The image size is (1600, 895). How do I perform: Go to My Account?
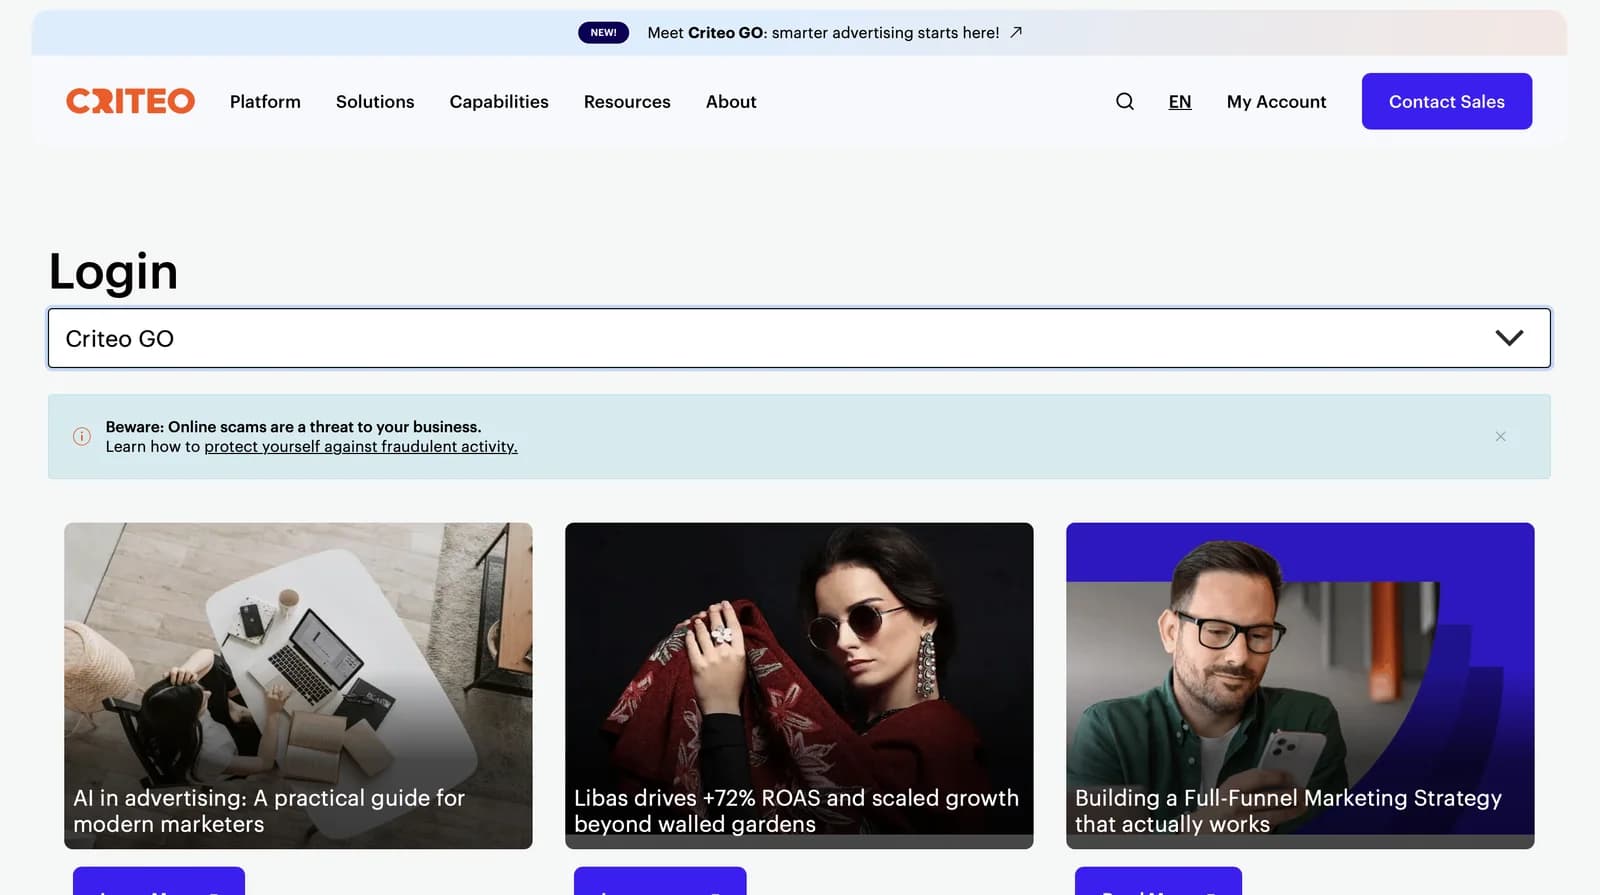(1276, 101)
